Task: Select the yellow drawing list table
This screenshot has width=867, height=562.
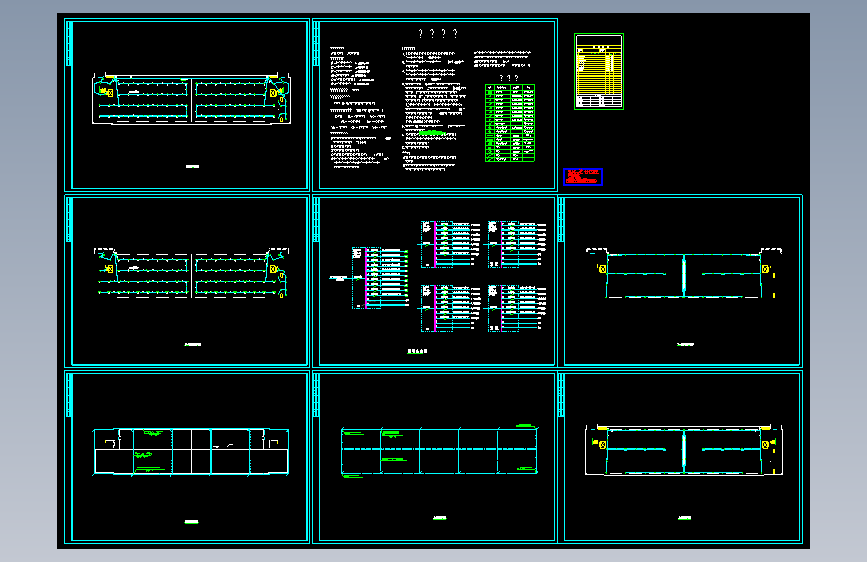Action: (599, 71)
